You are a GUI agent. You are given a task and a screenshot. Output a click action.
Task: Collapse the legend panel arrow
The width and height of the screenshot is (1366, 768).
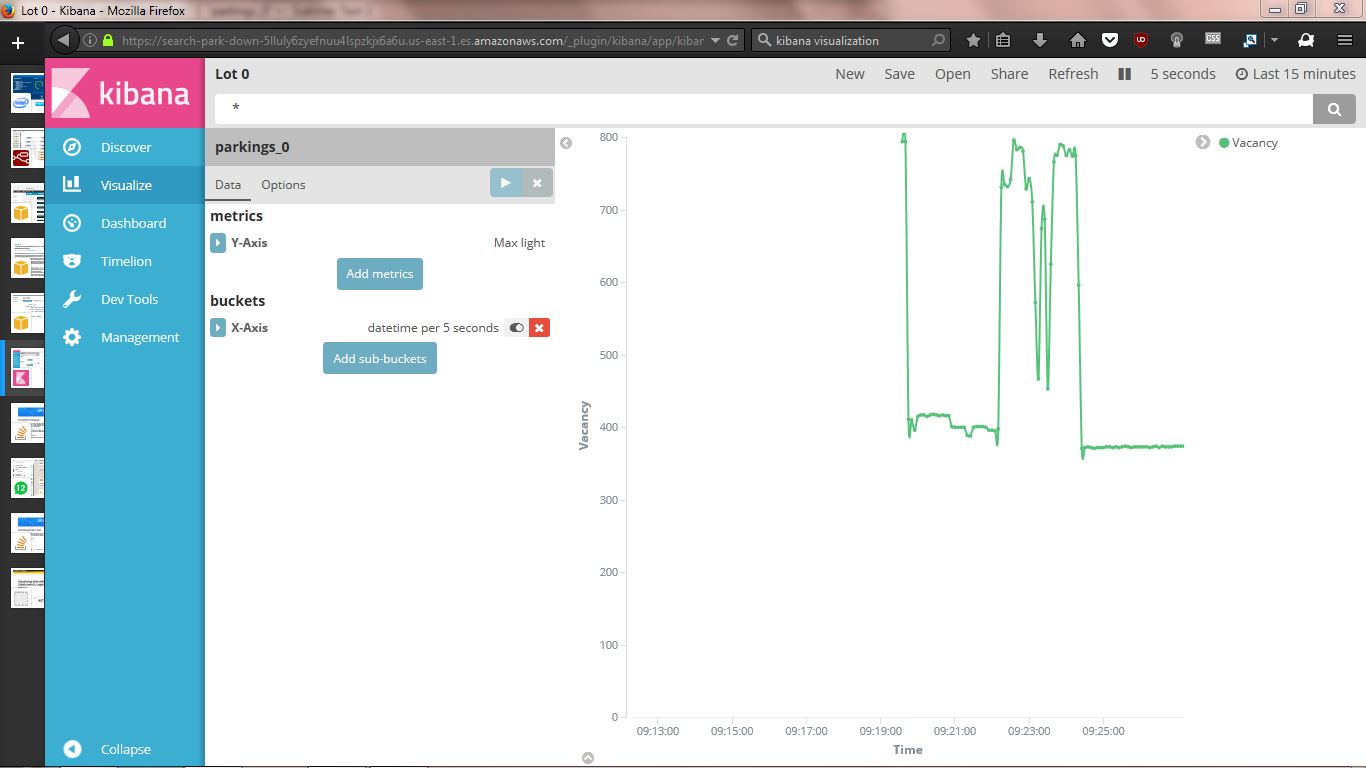click(x=1203, y=142)
